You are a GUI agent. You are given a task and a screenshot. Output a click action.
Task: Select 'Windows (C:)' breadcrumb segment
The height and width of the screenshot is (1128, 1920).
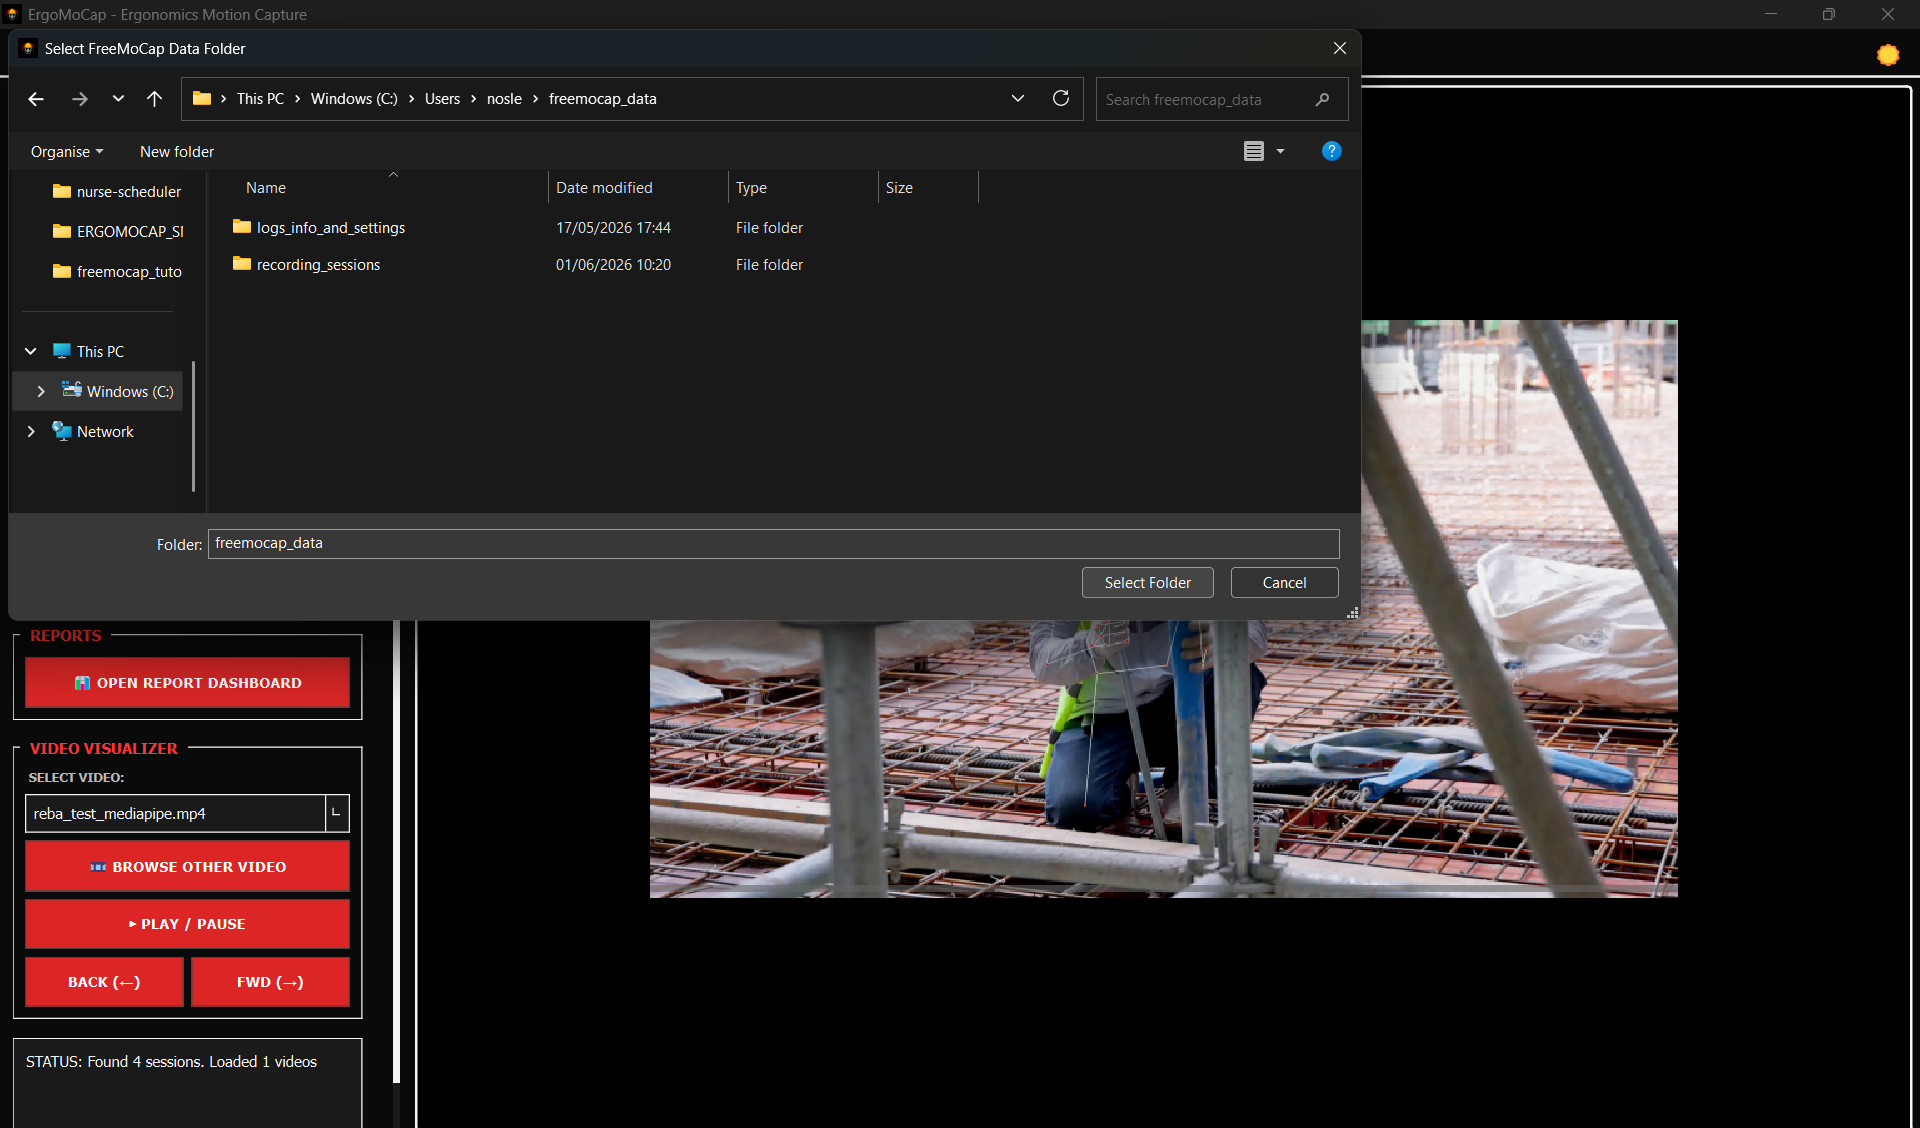[x=354, y=99]
